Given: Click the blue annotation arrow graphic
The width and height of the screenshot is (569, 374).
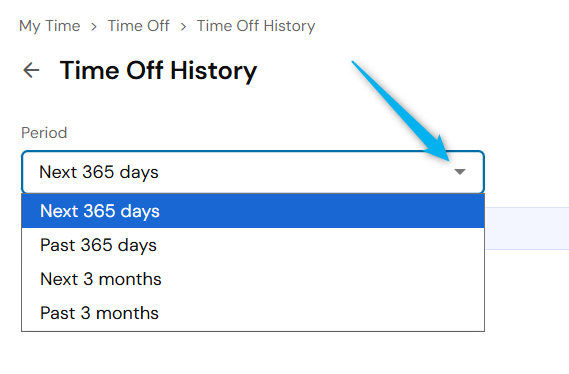Looking at the screenshot, I should click(x=403, y=111).
